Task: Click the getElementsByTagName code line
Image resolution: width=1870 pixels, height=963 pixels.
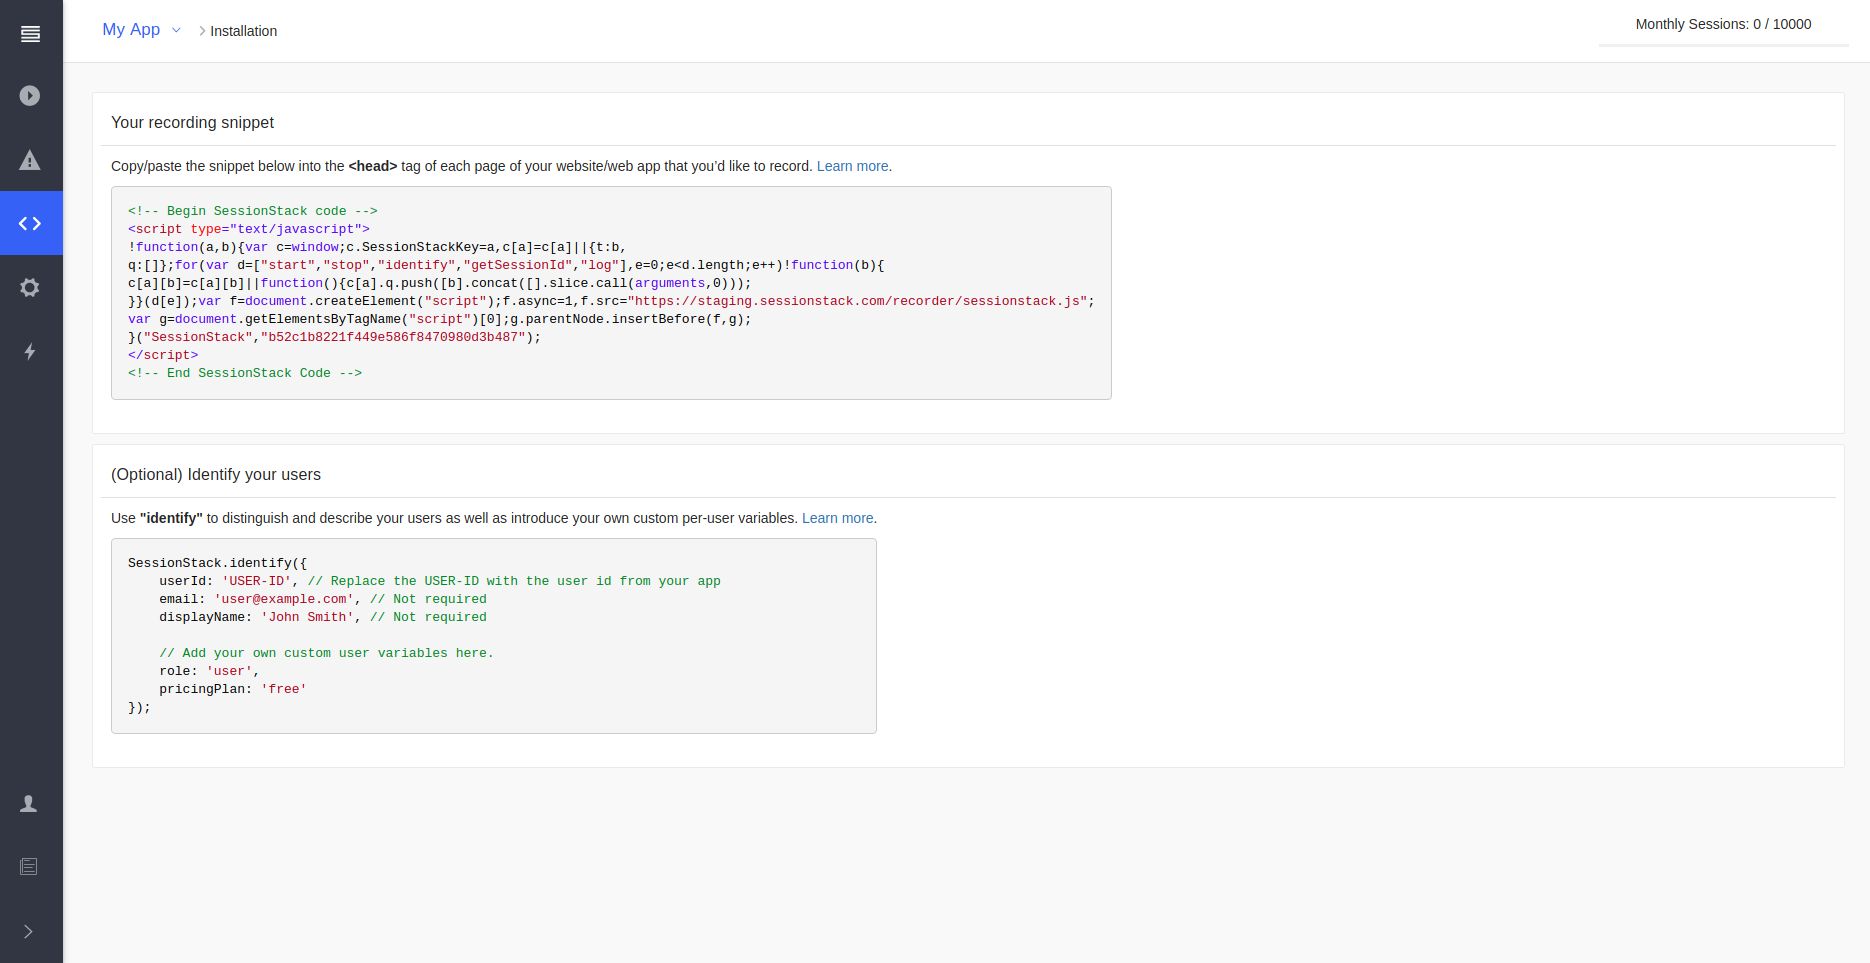Action: [440, 319]
